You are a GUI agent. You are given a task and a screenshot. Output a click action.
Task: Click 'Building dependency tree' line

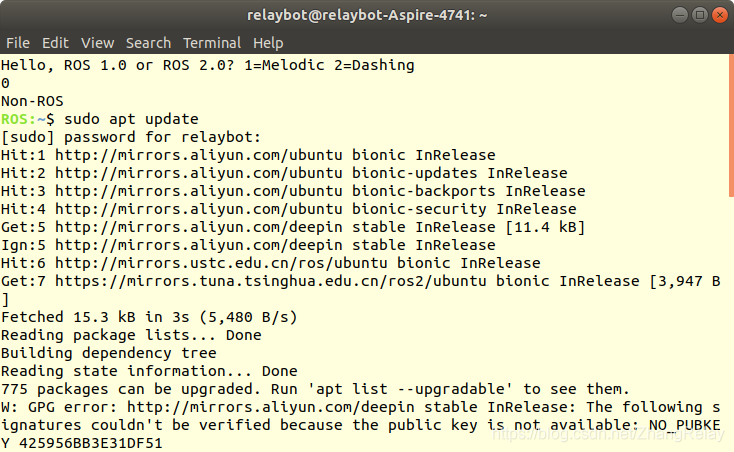(109, 353)
